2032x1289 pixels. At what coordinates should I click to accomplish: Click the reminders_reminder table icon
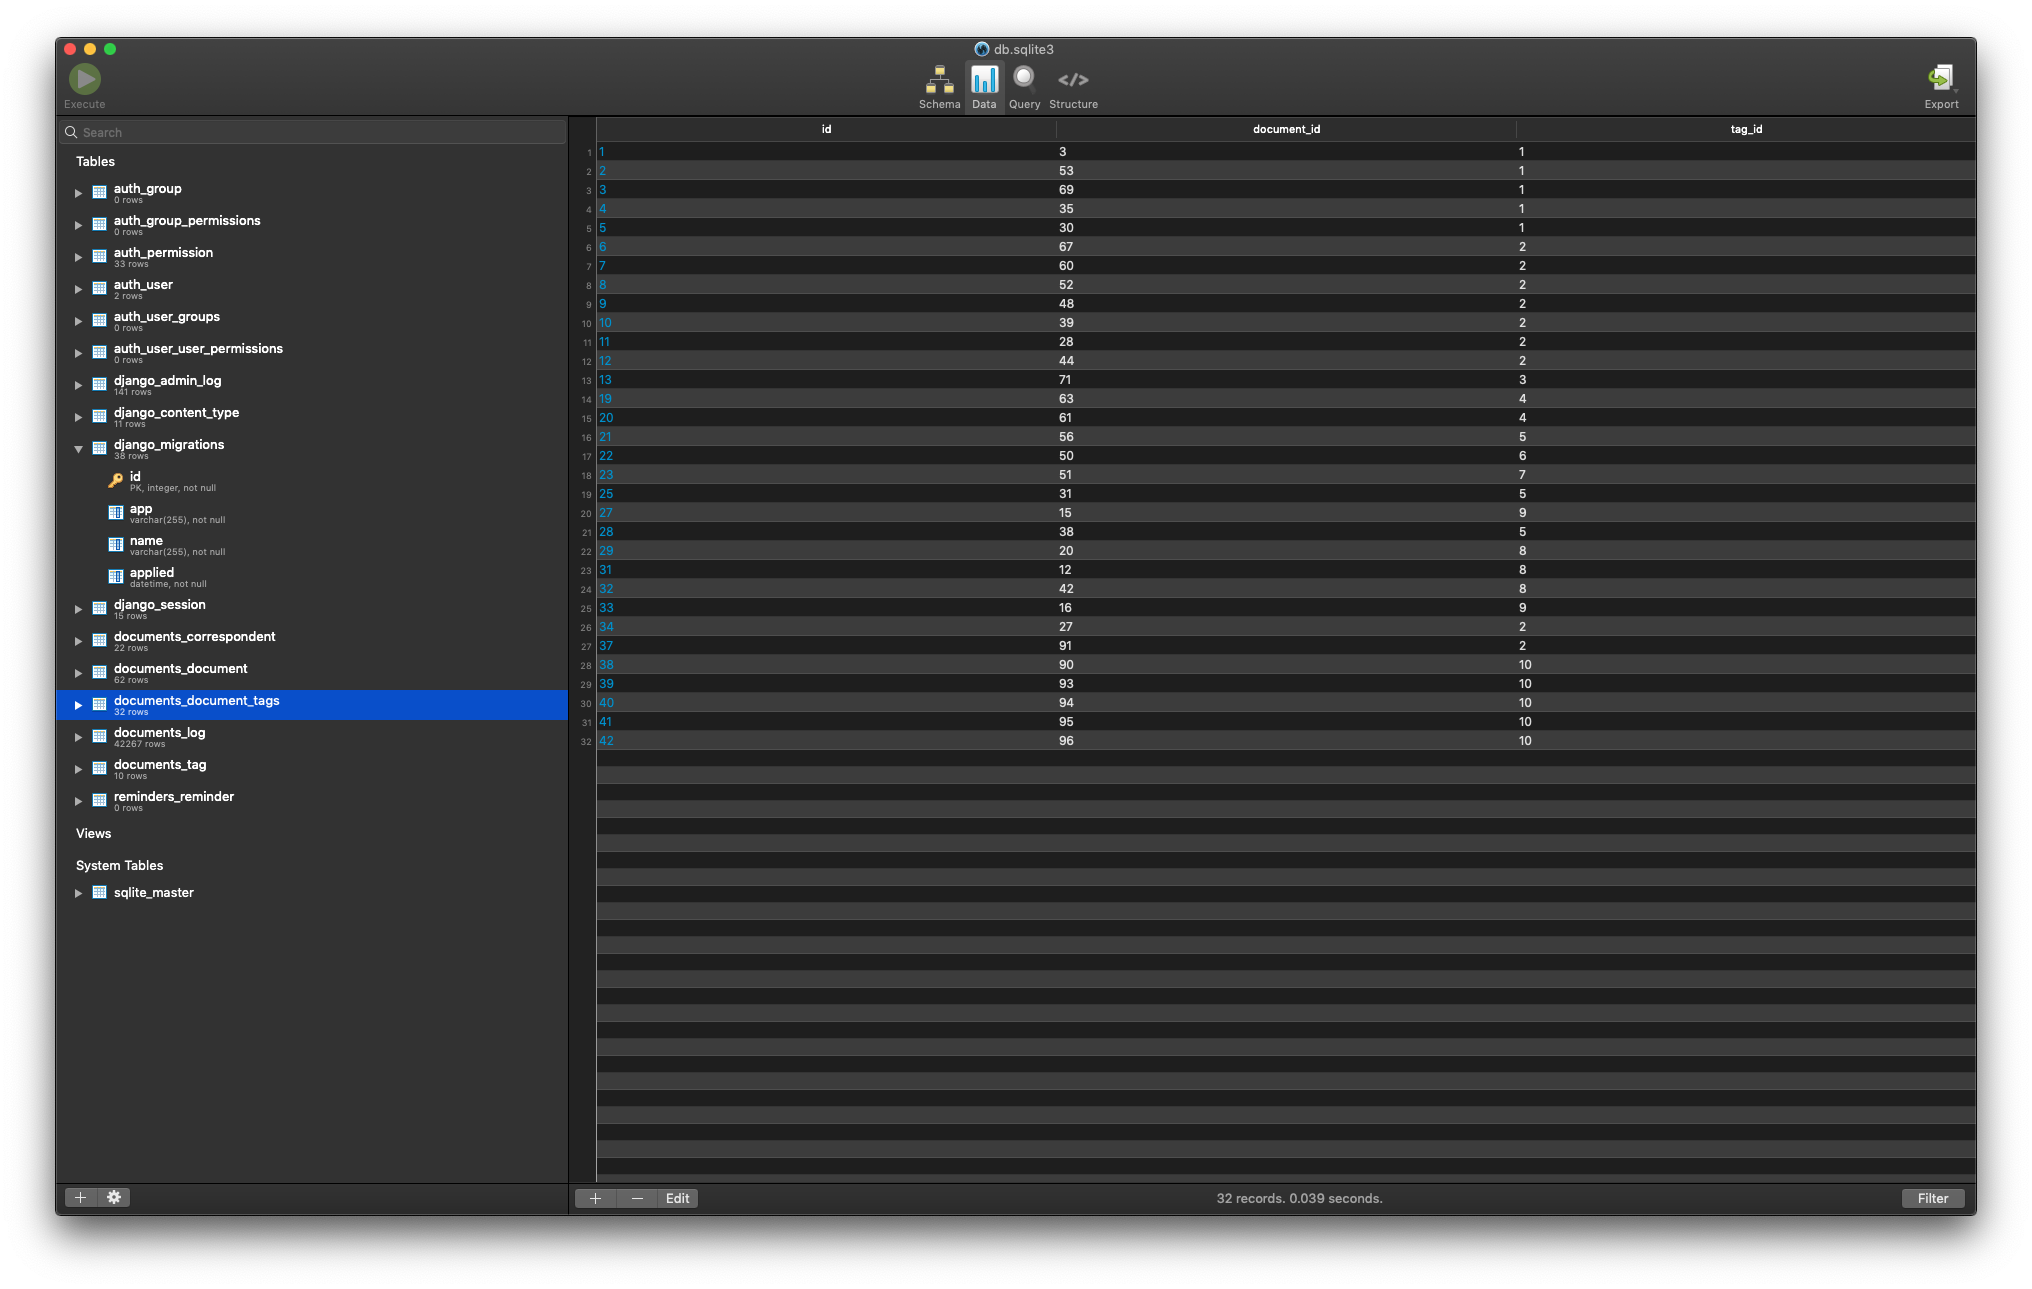pyautogui.click(x=100, y=800)
